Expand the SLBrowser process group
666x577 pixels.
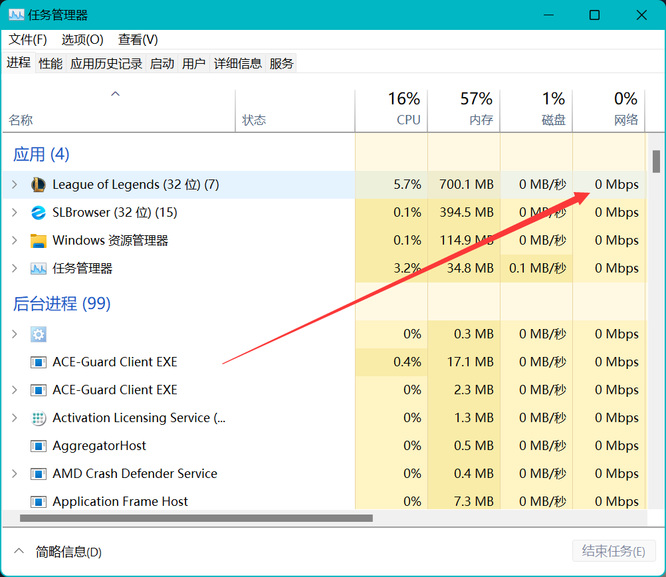coord(14,213)
